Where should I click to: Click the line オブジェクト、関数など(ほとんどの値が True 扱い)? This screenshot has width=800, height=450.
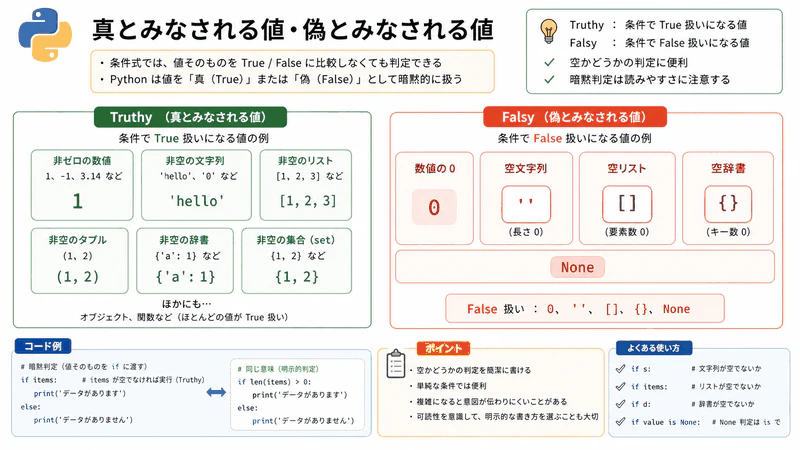pyautogui.click(x=184, y=317)
